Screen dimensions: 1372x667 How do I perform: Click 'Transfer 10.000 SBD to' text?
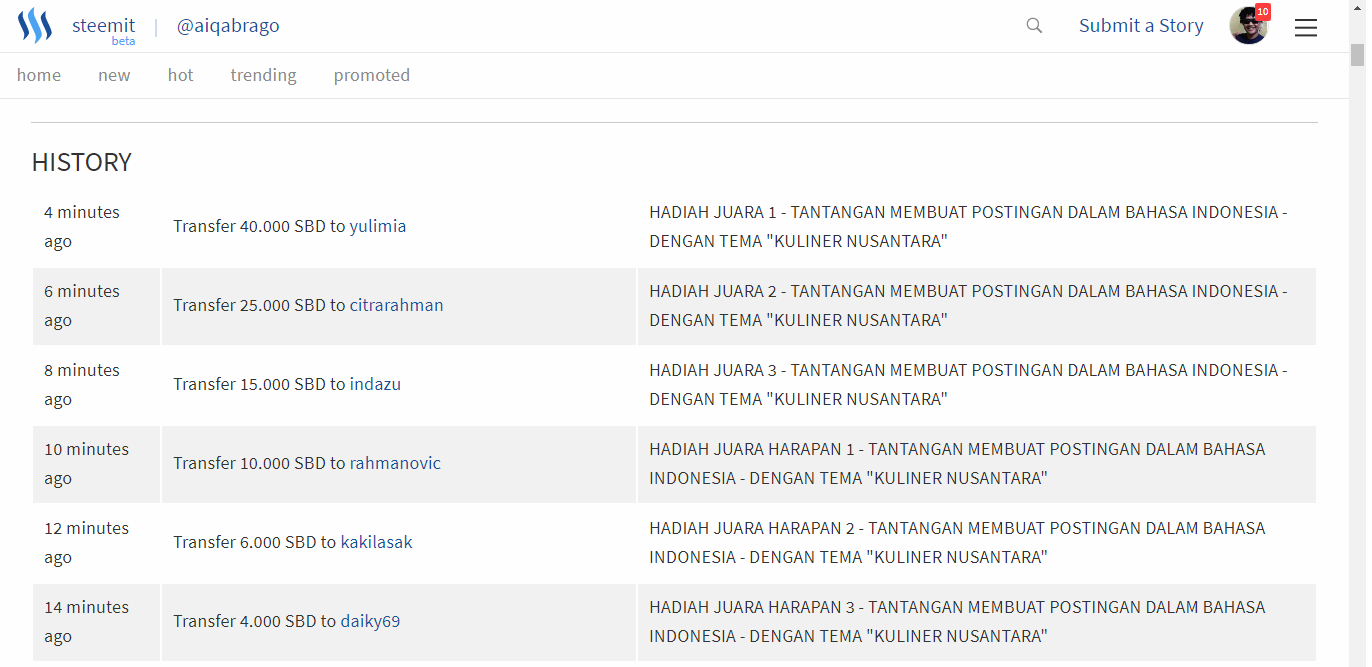(259, 463)
